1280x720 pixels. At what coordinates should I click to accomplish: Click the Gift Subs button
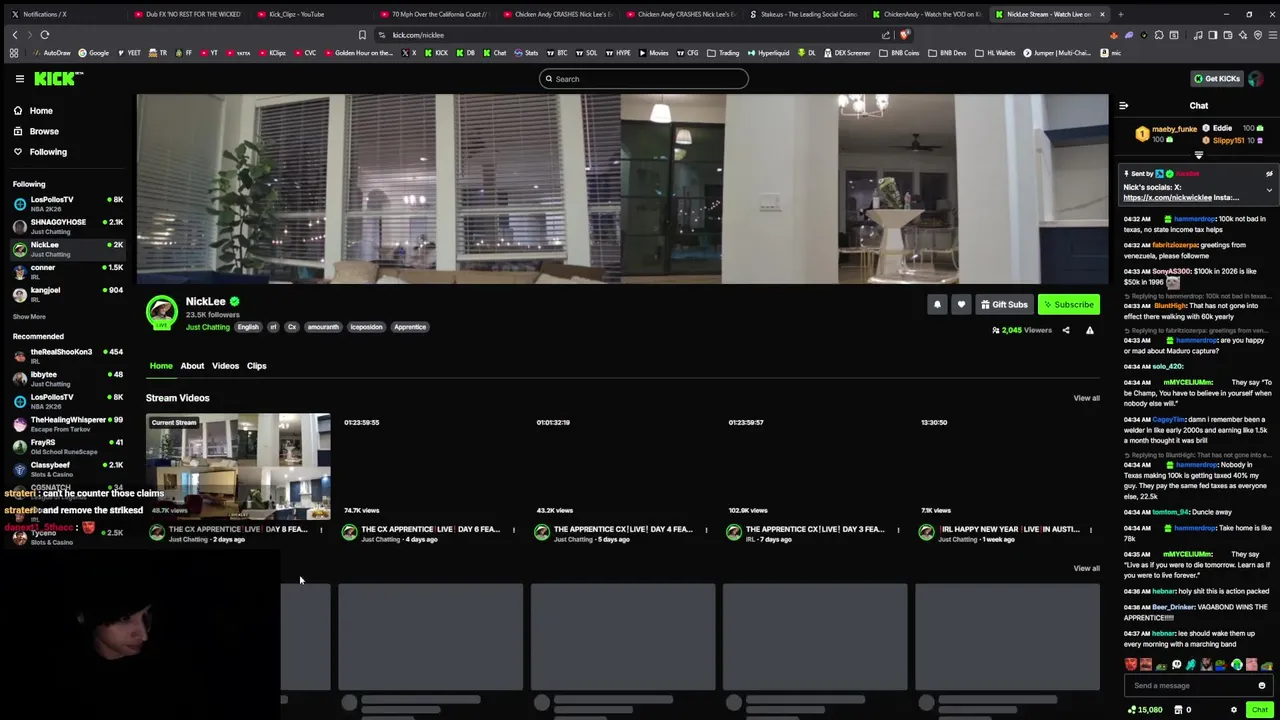1004,305
